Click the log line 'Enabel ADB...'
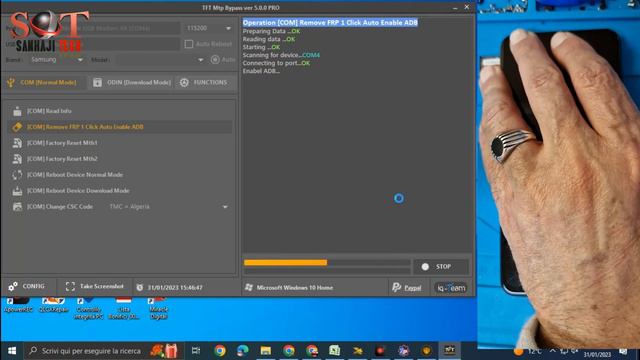This screenshot has width=640, height=360. (261, 71)
